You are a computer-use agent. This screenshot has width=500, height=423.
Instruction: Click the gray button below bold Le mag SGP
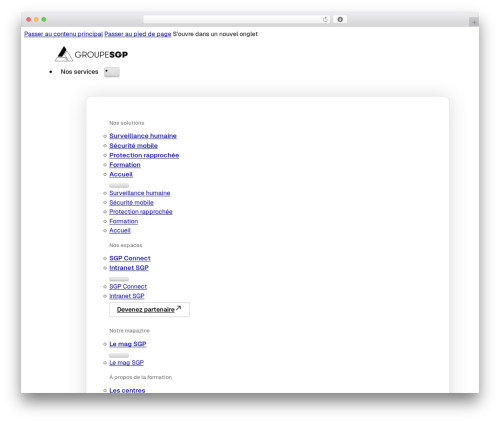(x=119, y=355)
